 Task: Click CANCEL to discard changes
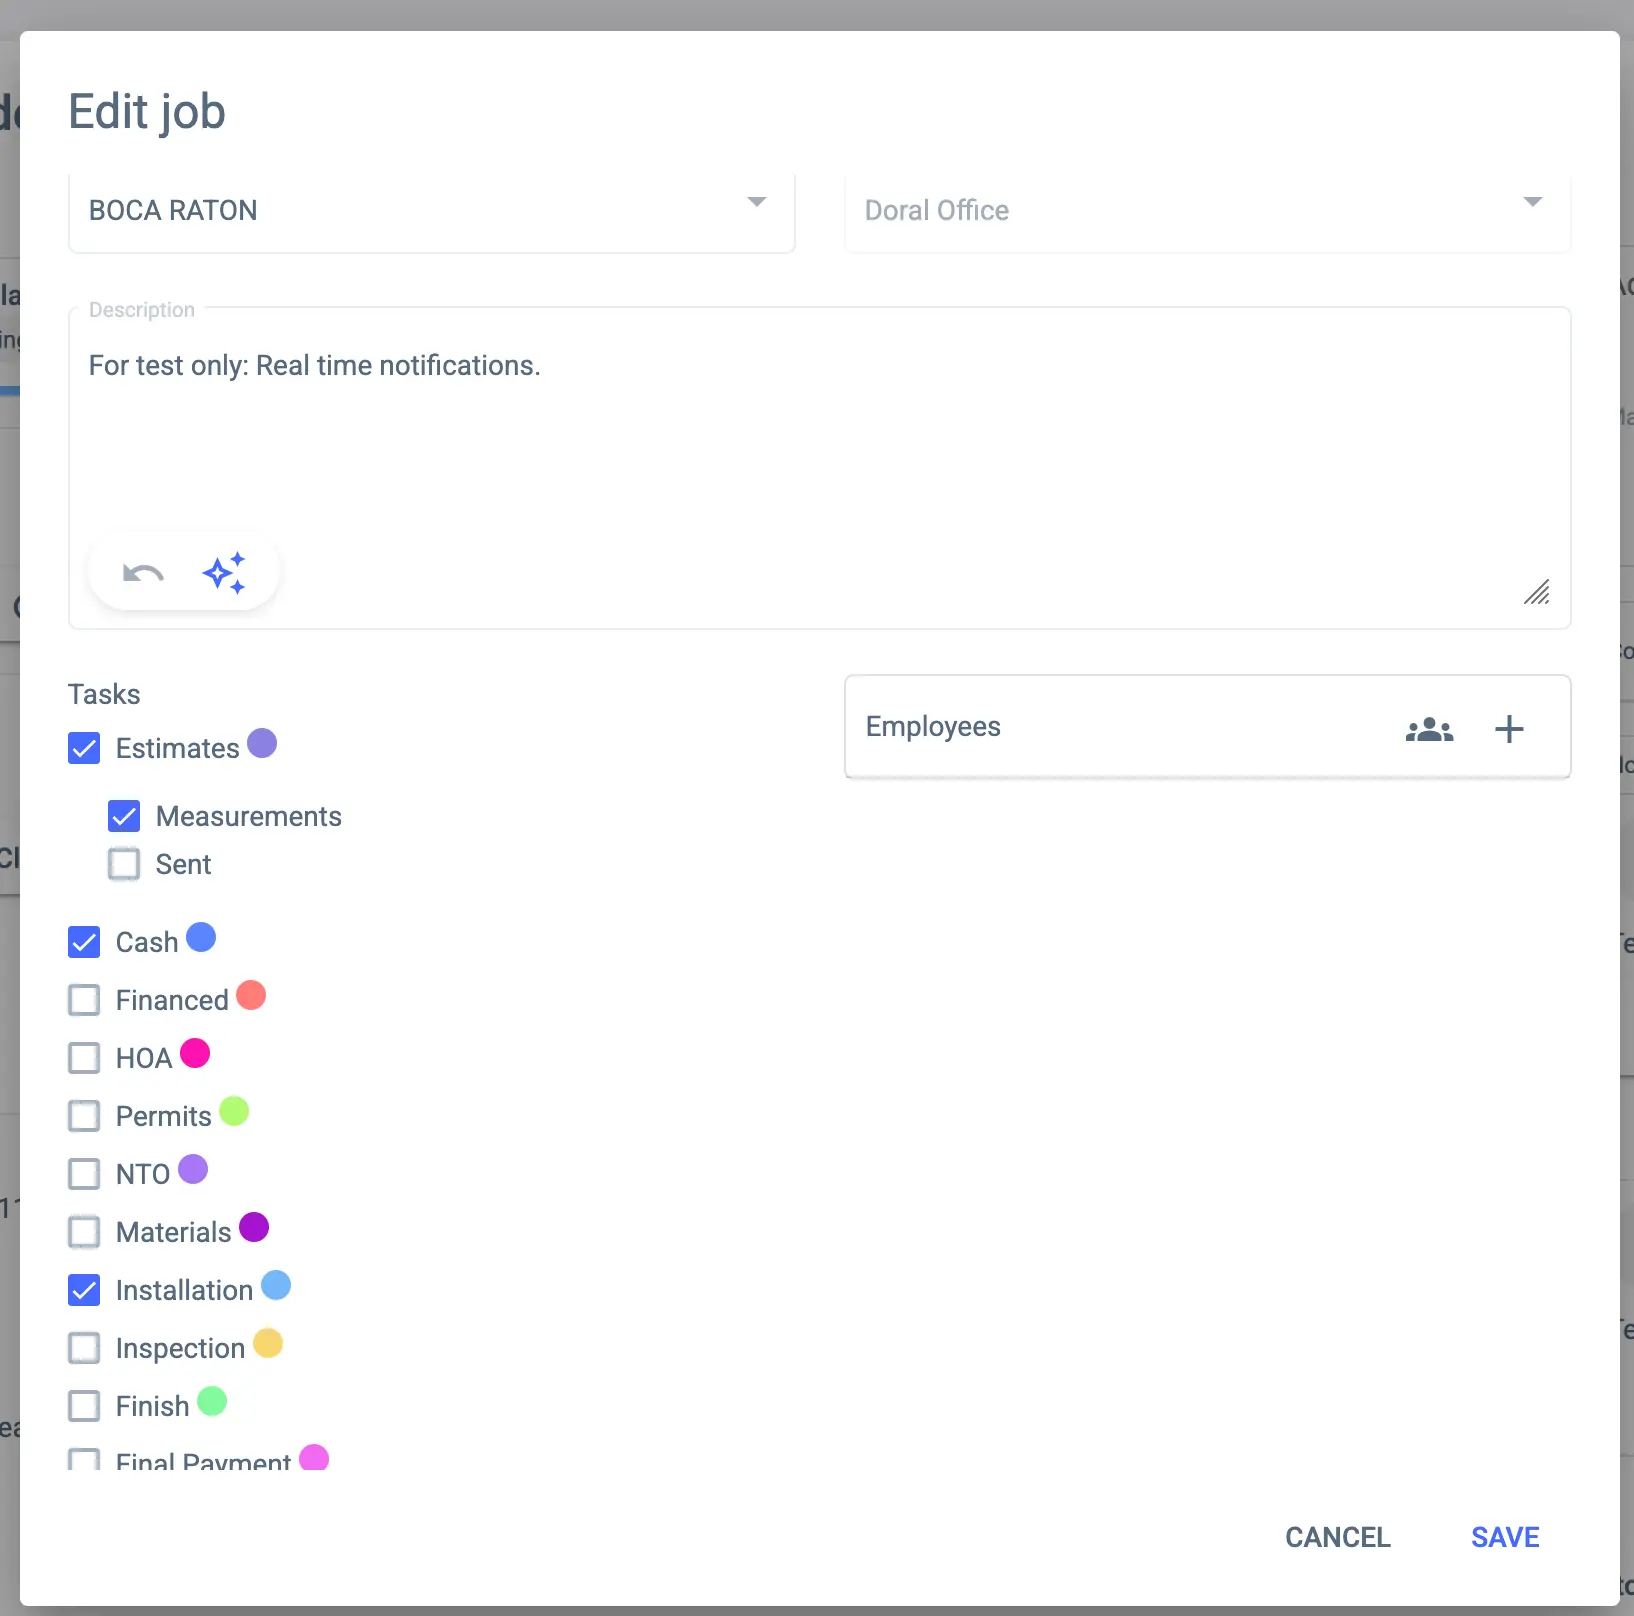(1337, 1537)
